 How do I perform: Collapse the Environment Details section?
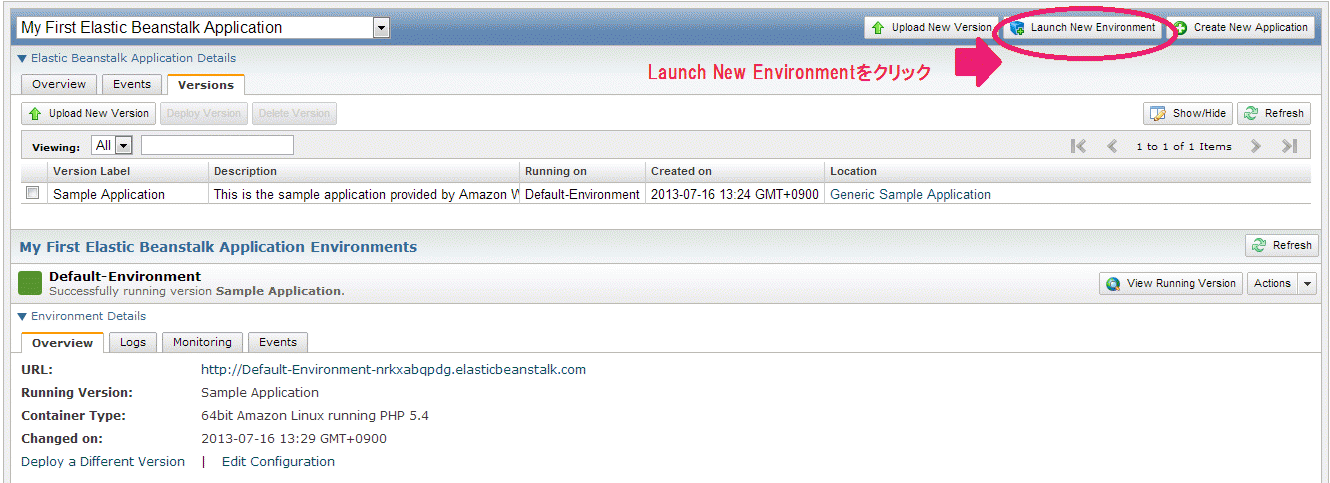(x=82, y=317)
